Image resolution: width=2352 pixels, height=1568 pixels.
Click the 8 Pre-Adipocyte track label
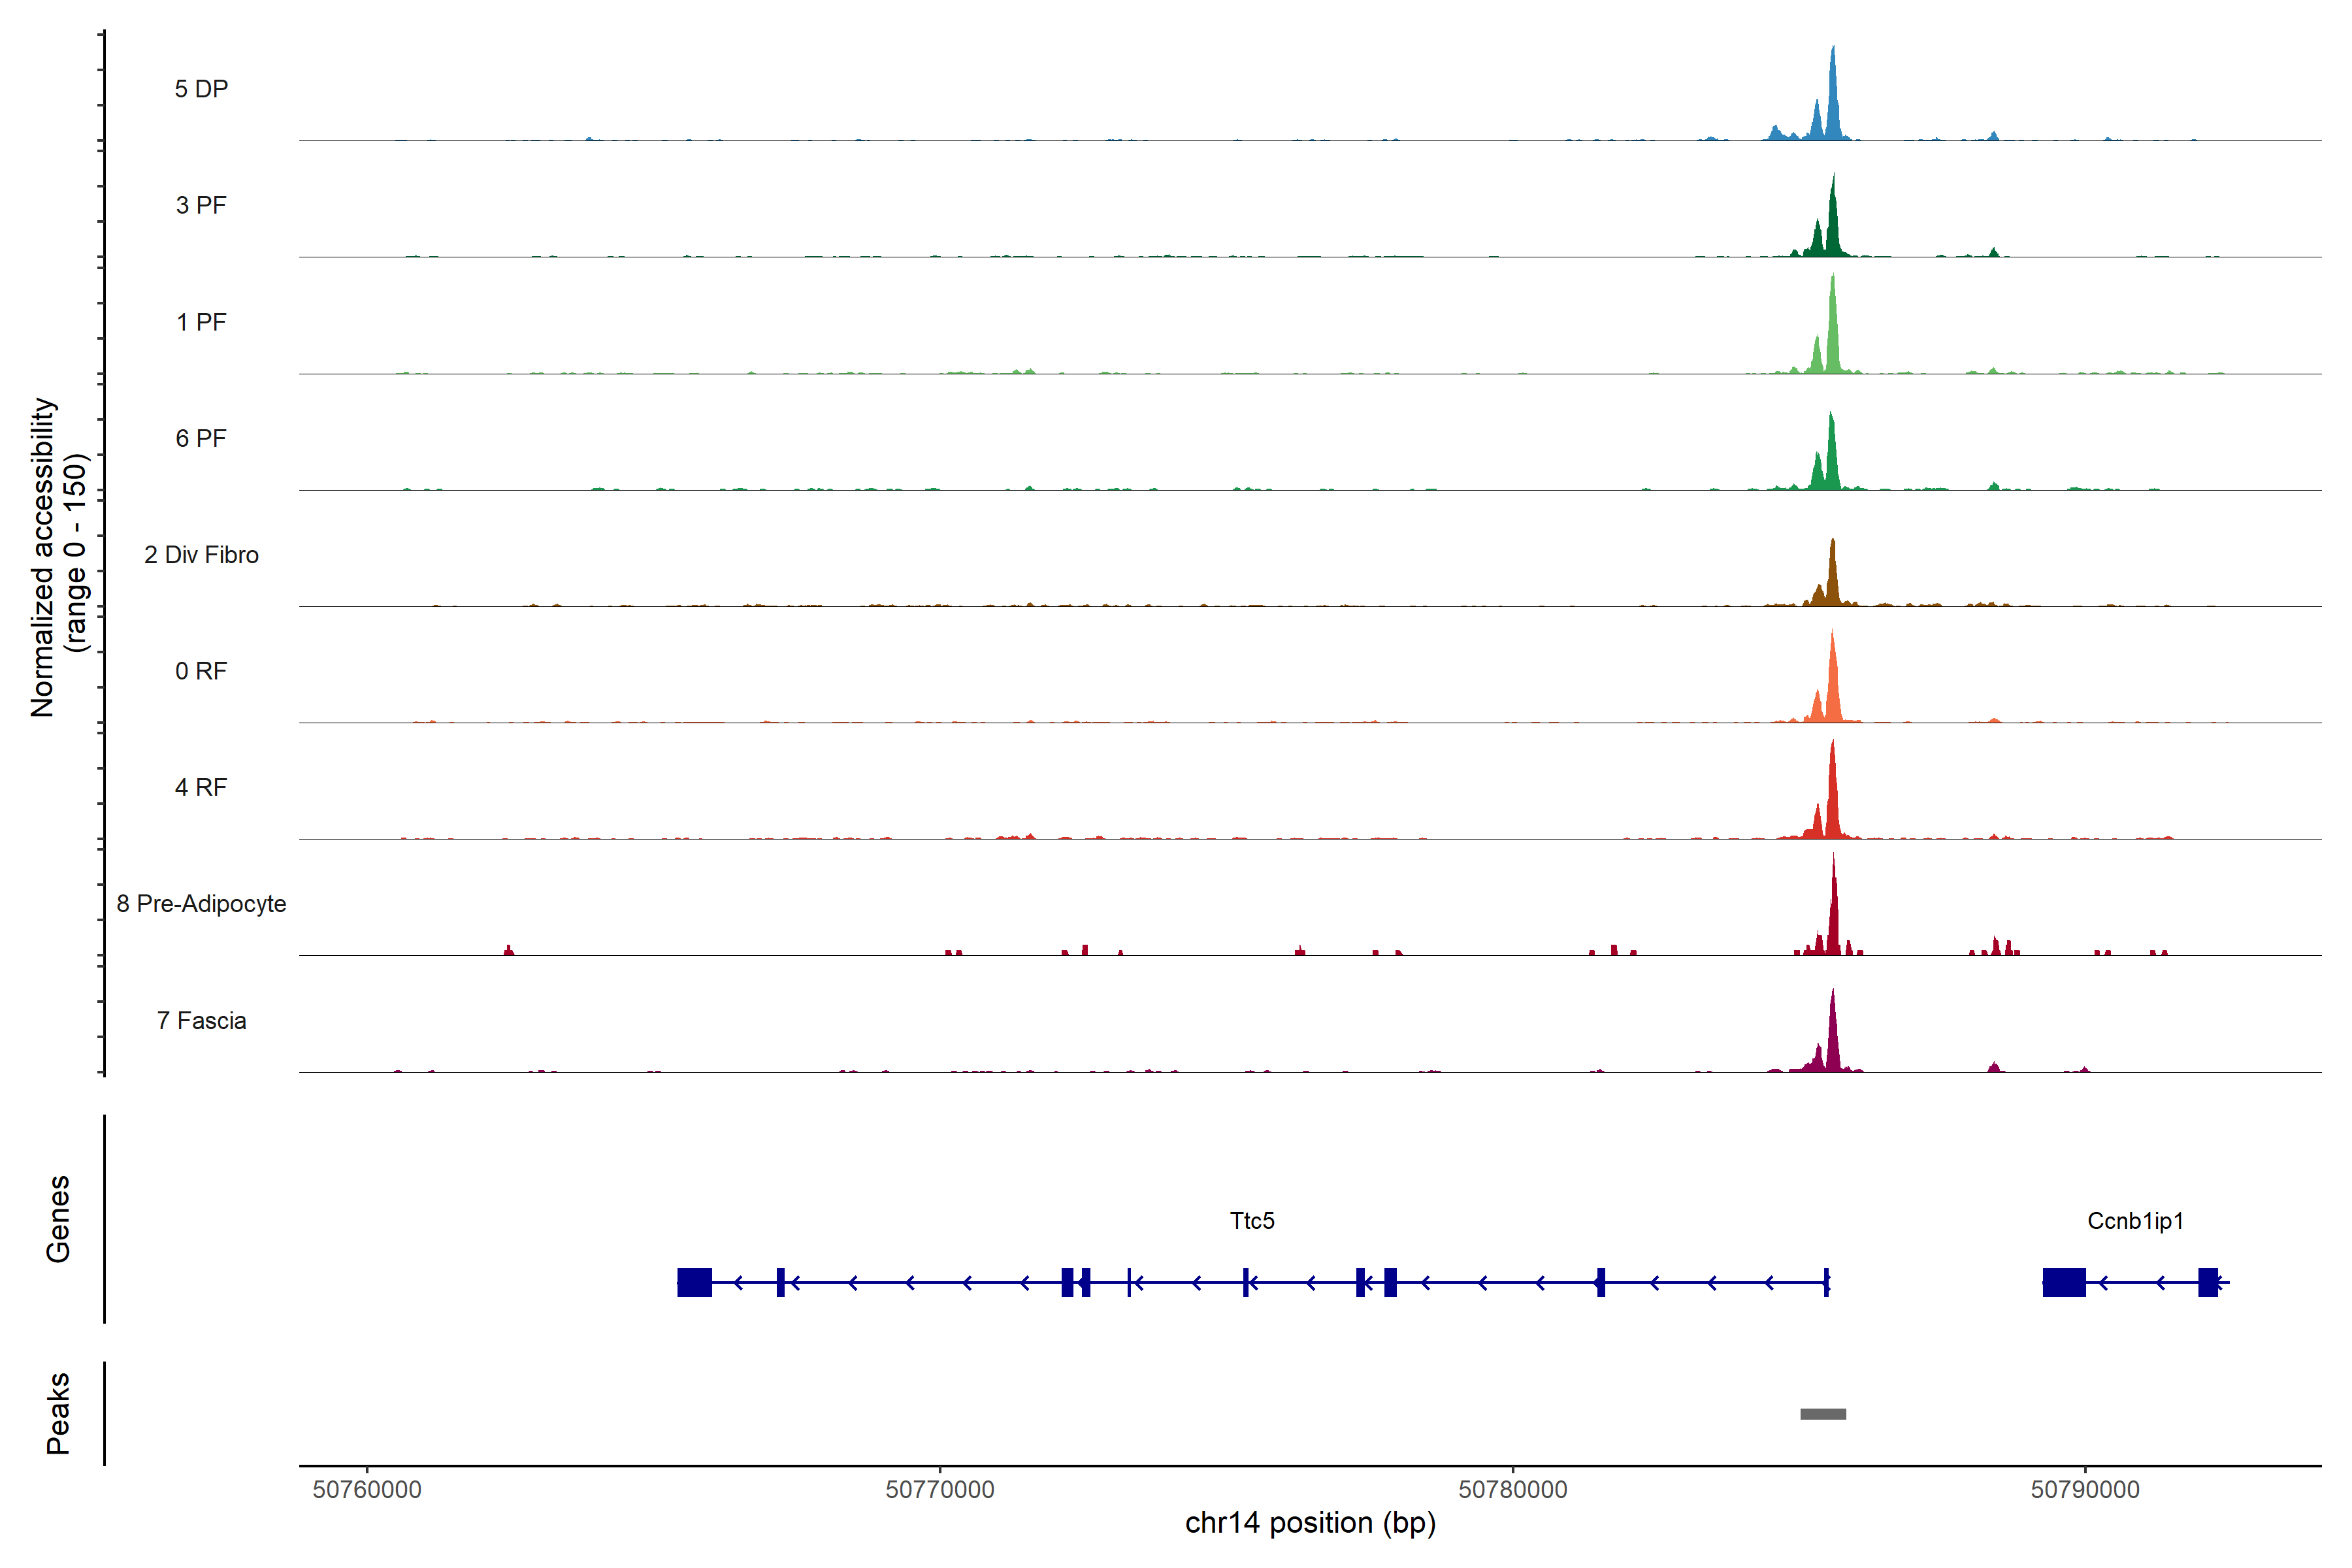click(x=201, y=904)
